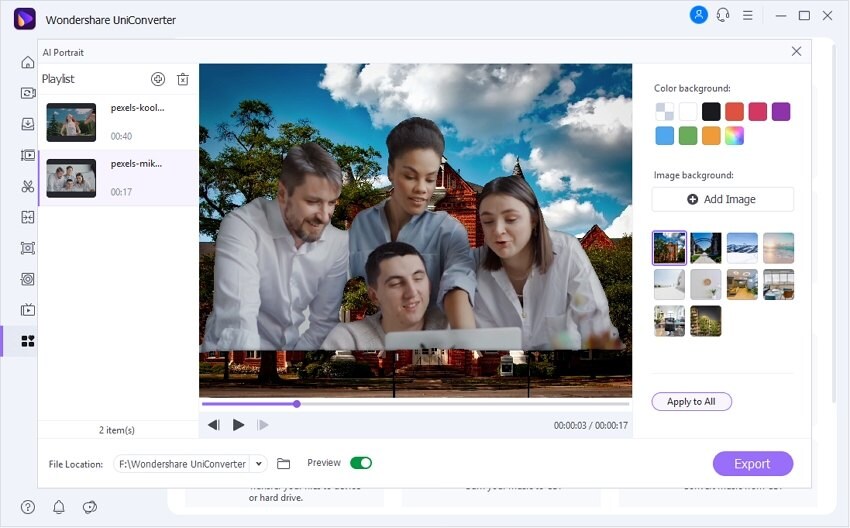Select the dark night building background thumbnail
The height and width of the screenshot is (528, 850).
coord(706,320)
